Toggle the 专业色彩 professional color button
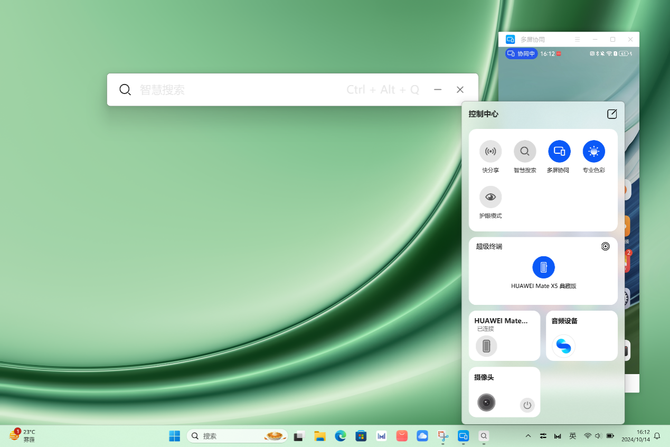670x447 pixels. (594, 151)
